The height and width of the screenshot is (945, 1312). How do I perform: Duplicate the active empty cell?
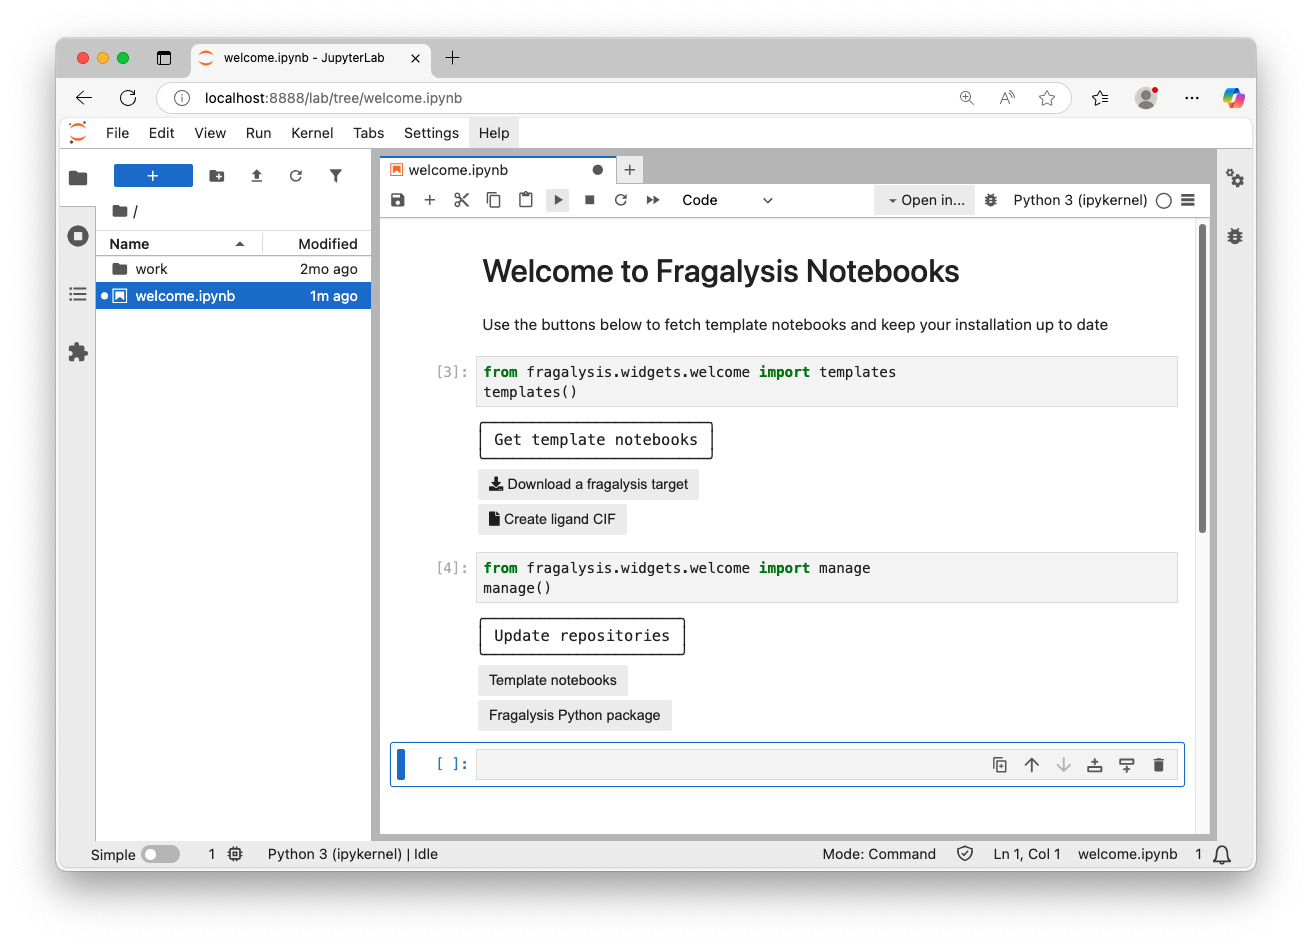pos(1000,765)
